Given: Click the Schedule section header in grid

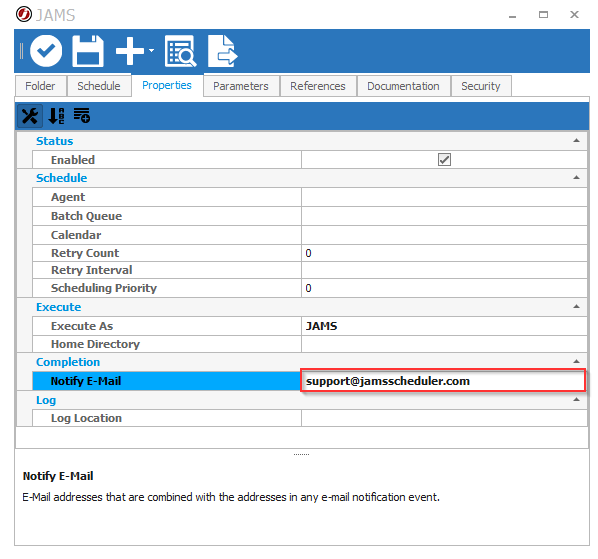Looking at the screenshot, I should pyautogui.click(x=61, y=178).
